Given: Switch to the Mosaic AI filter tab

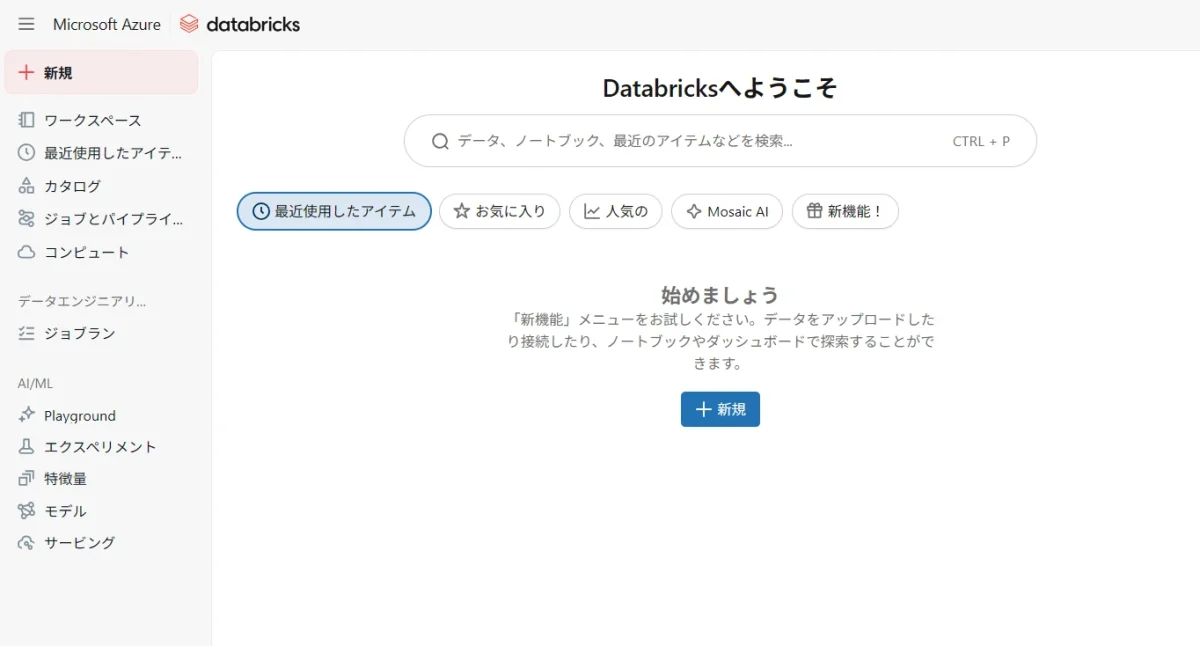Looking at the screenshot, I should pos(727,211).
